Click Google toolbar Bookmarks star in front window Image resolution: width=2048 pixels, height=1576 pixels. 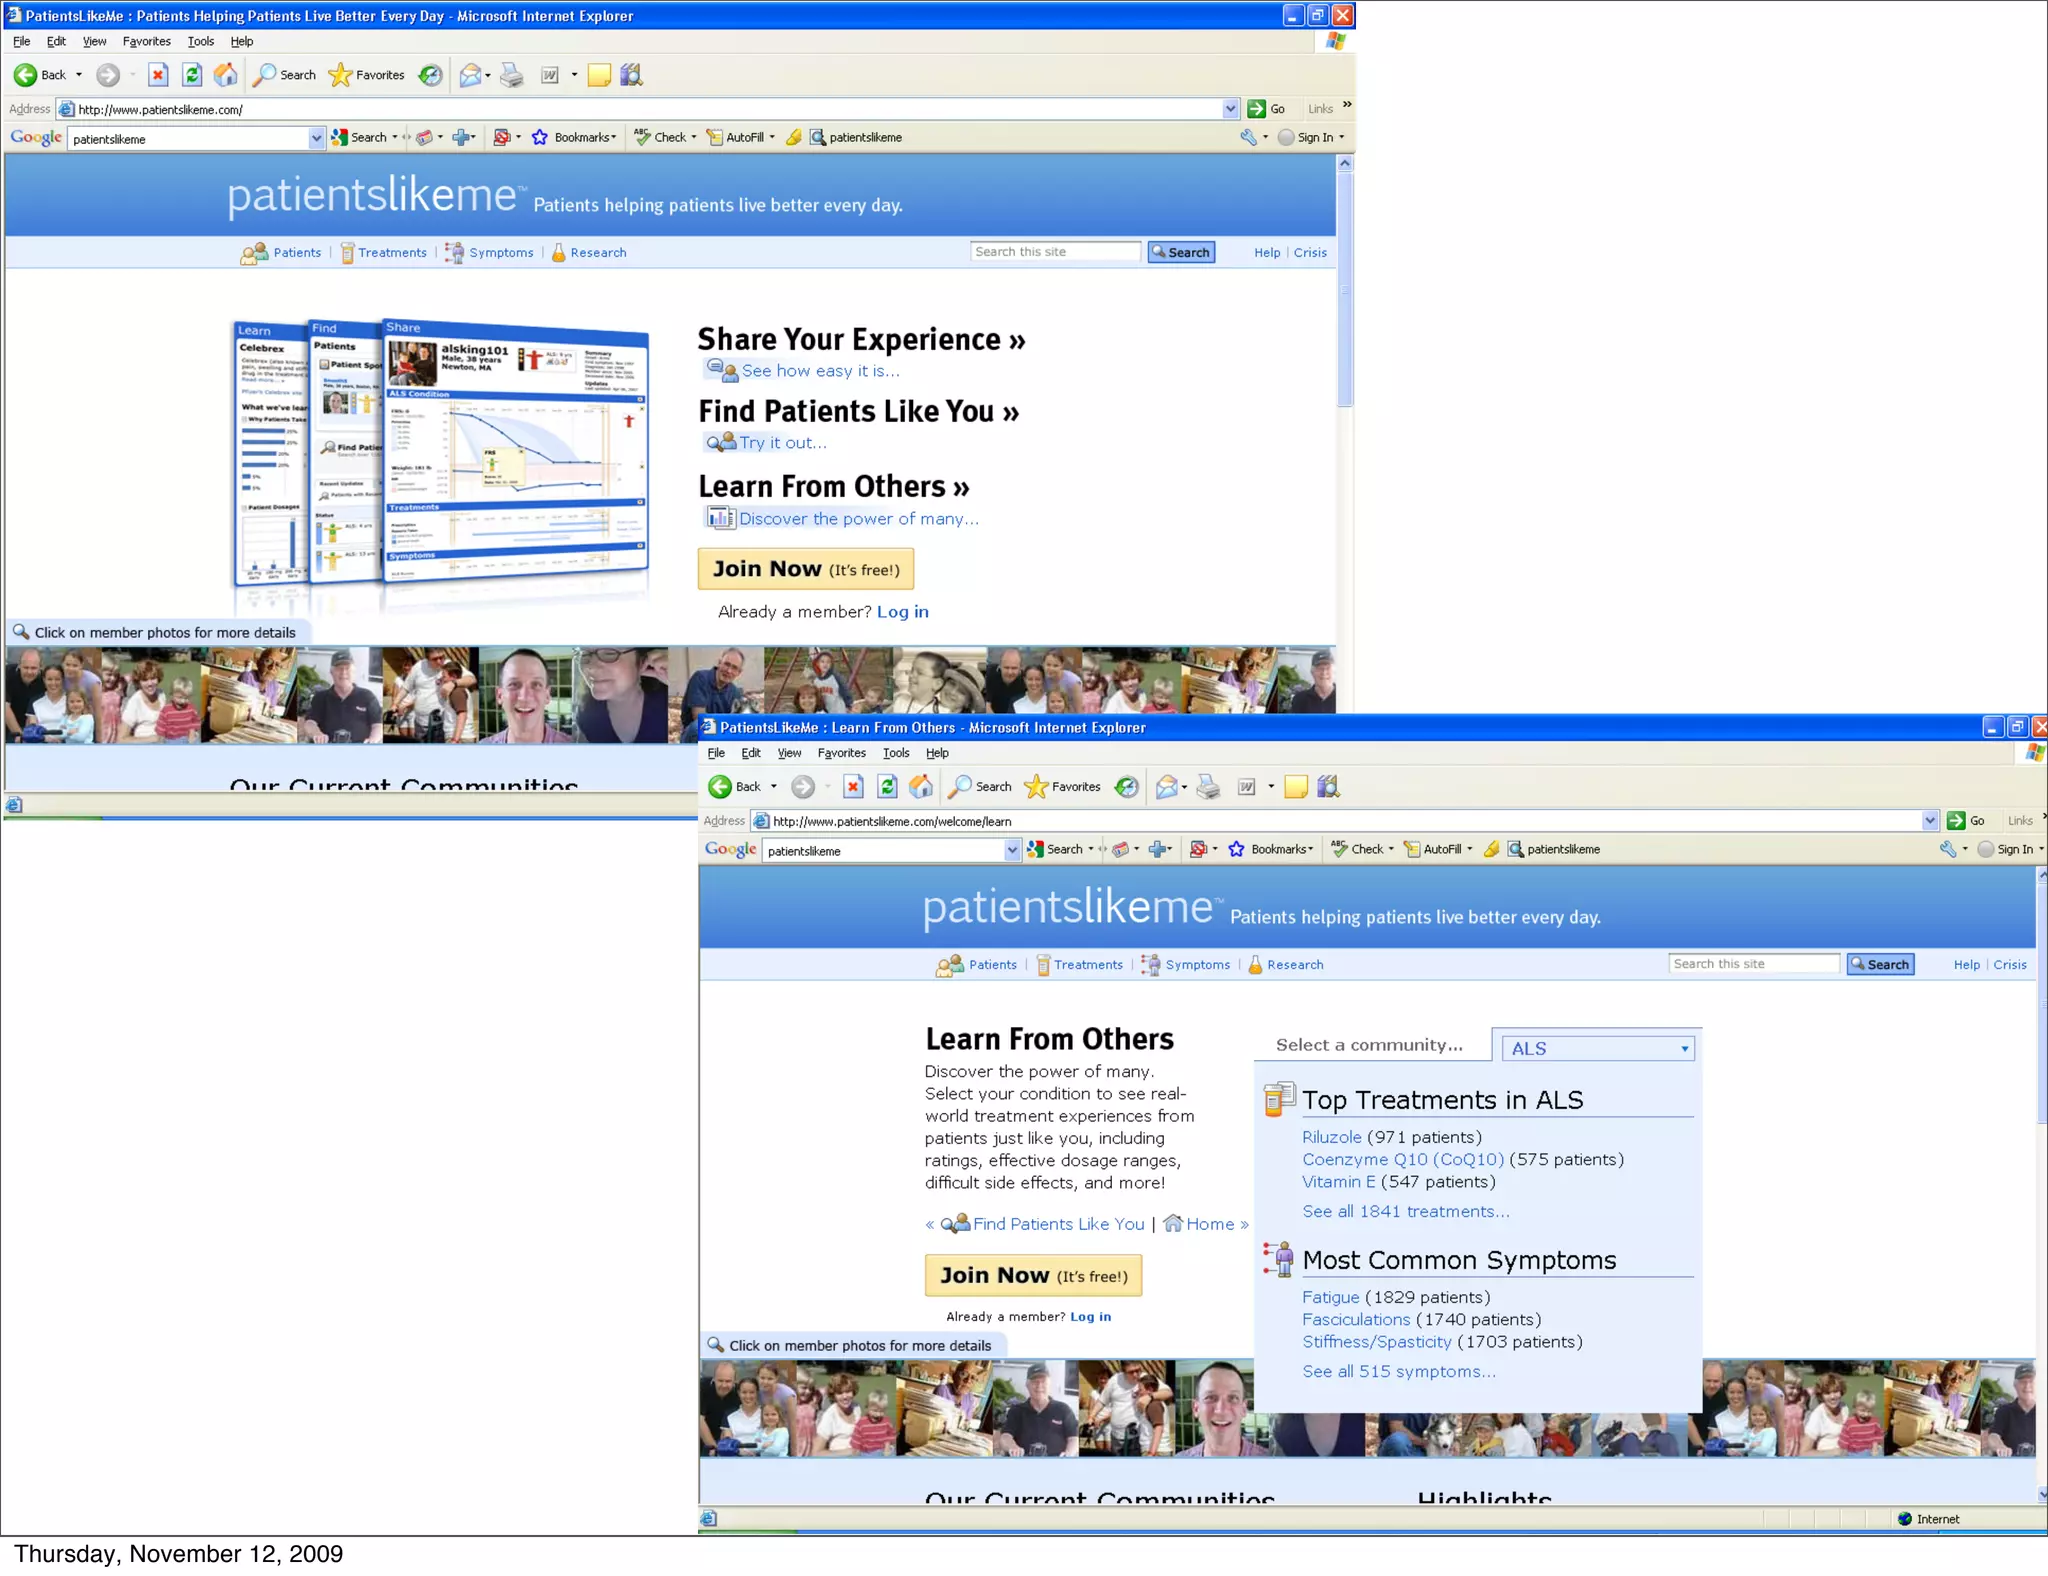[x=1237, y=849]
